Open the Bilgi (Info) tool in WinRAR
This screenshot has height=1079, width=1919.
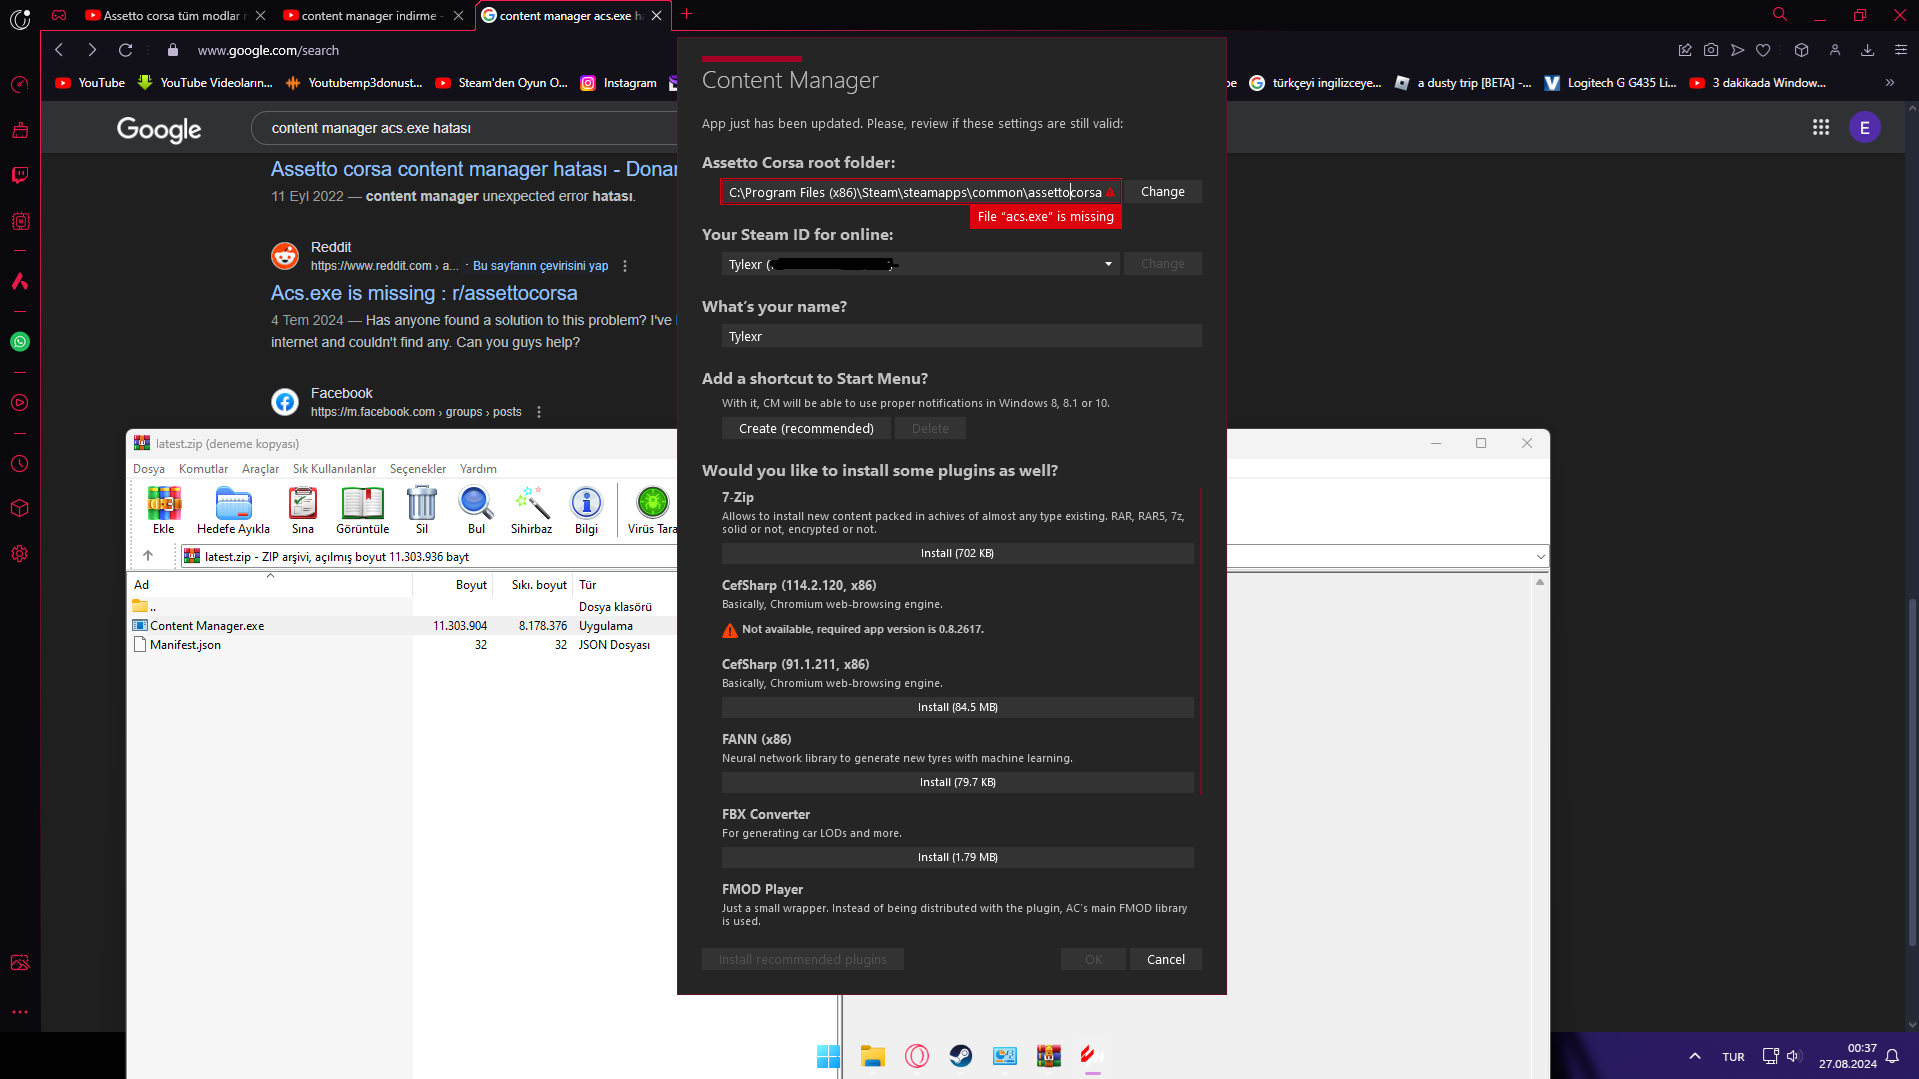click(587, 510)
